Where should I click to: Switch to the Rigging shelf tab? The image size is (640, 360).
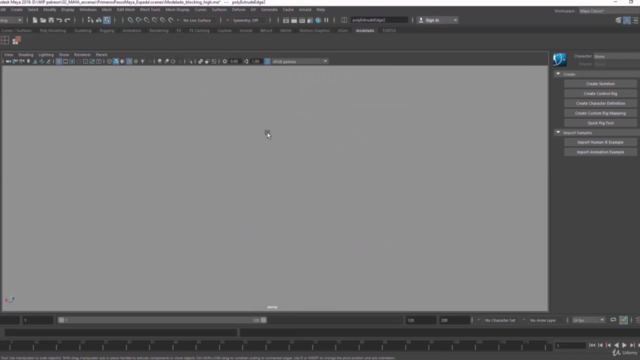(x=107, y=30)
